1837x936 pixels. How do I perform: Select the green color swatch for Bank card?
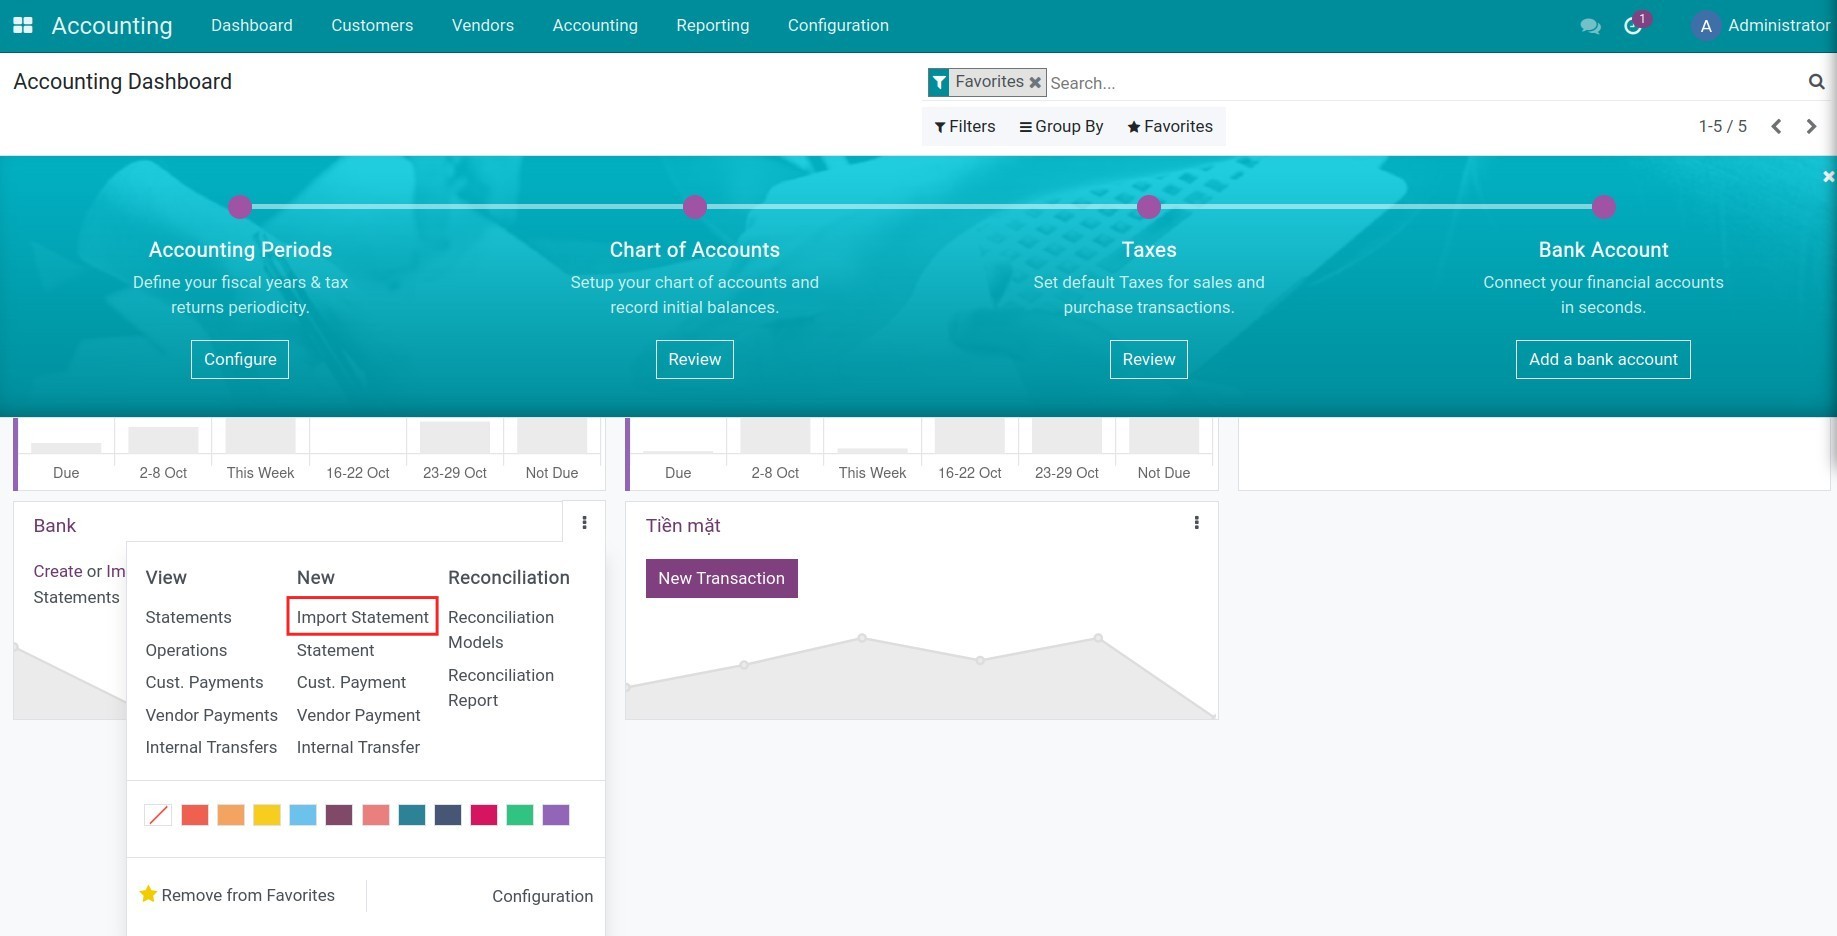[519, 814]
